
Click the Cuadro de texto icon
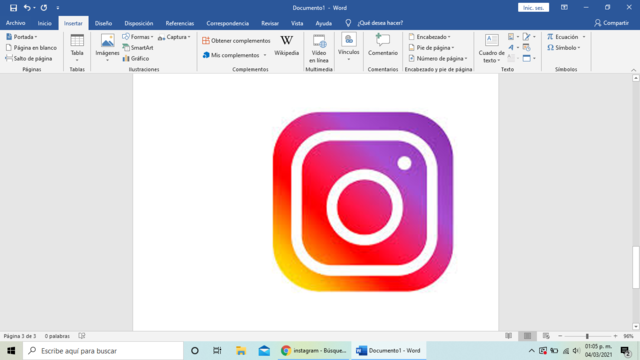click(491, 40)
